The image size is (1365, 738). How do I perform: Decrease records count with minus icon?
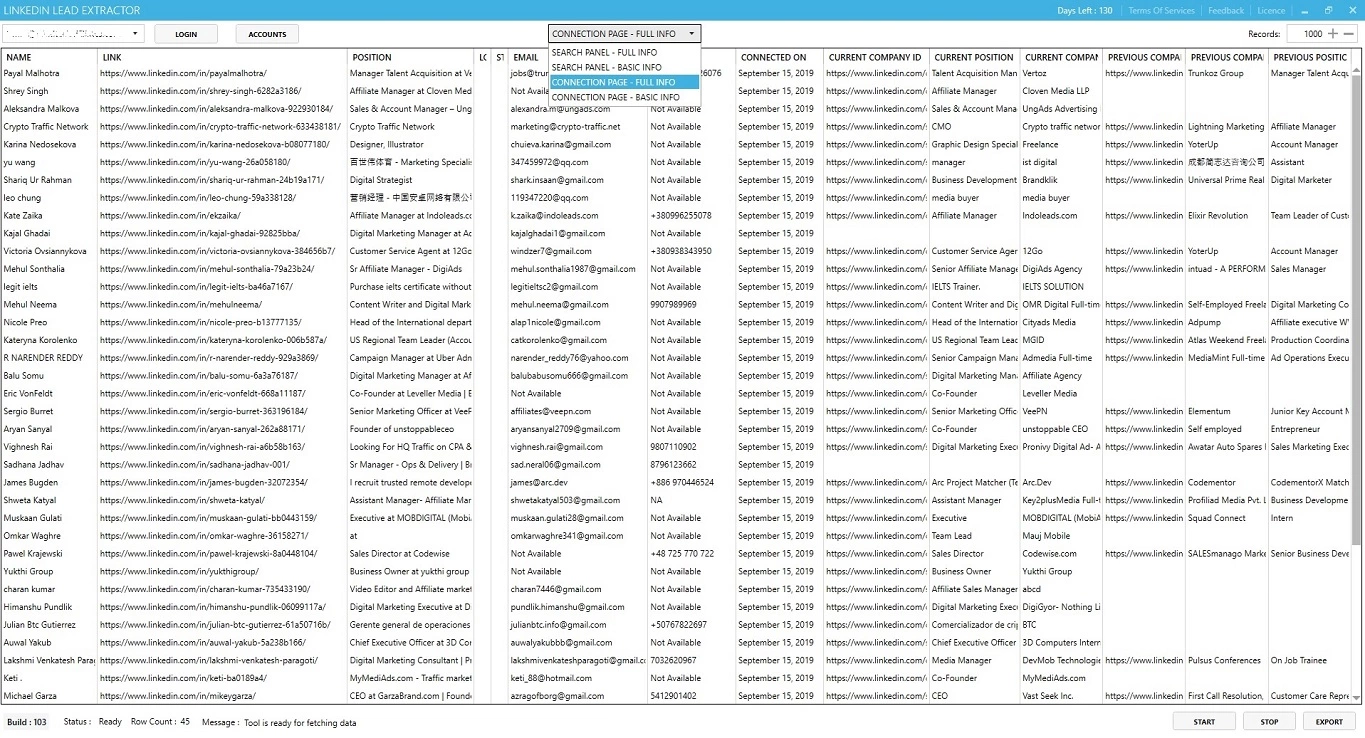pyautogui.click(x=1348, y=34)
